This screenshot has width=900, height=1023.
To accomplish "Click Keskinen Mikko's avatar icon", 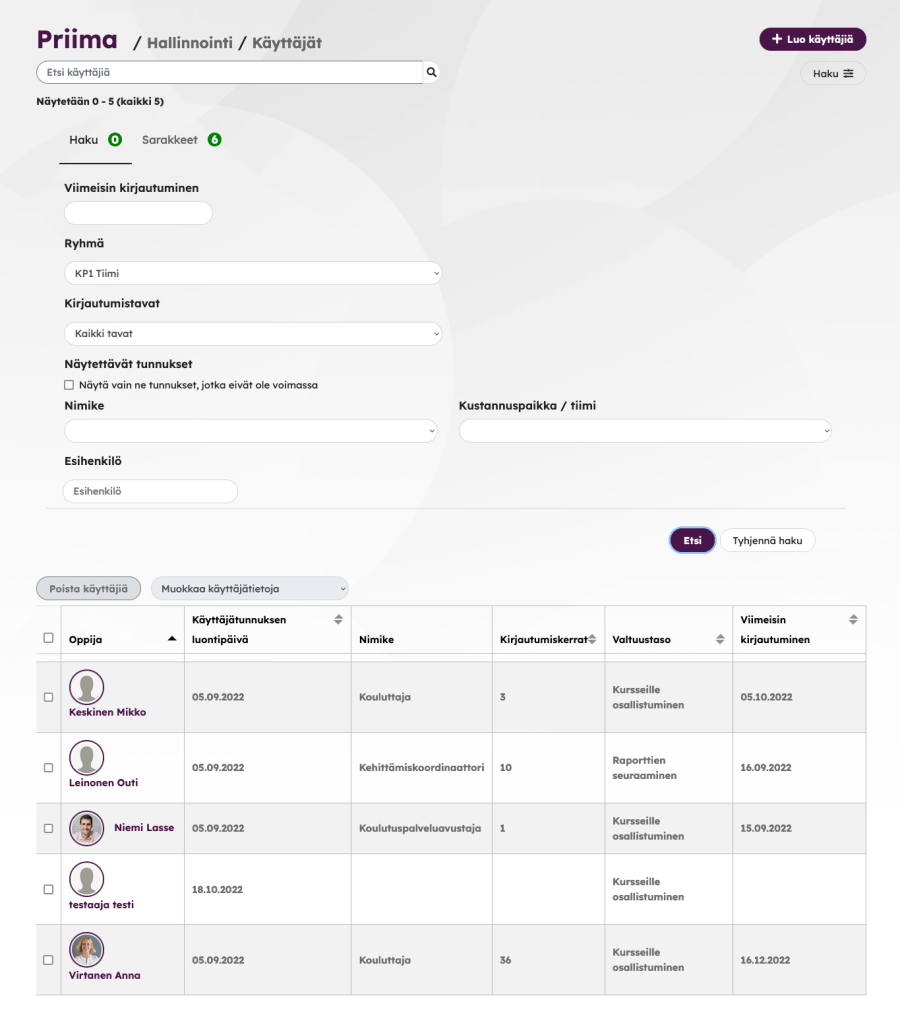I will pos(87,687).
